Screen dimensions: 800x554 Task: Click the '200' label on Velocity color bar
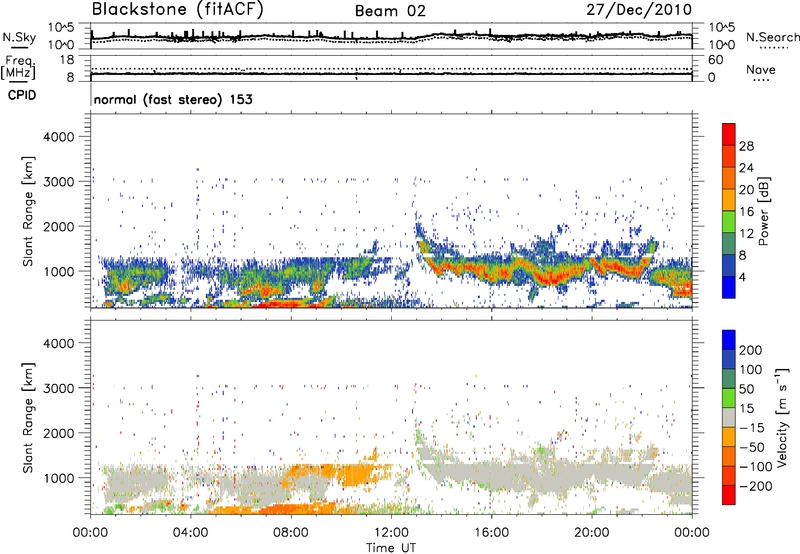pos(751,350)
